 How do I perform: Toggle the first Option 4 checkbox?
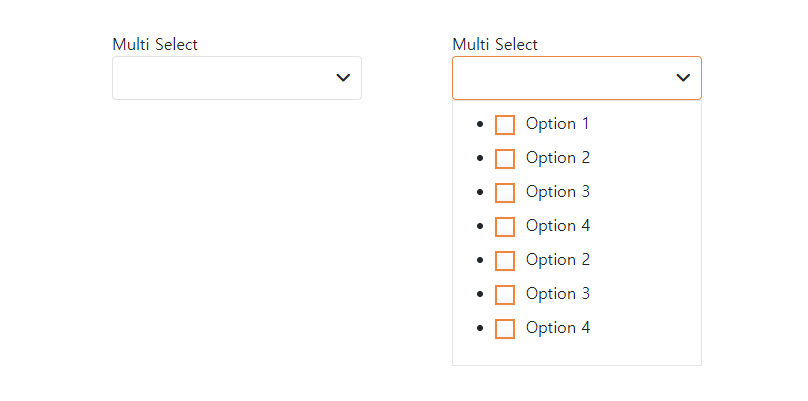[505, 227]
